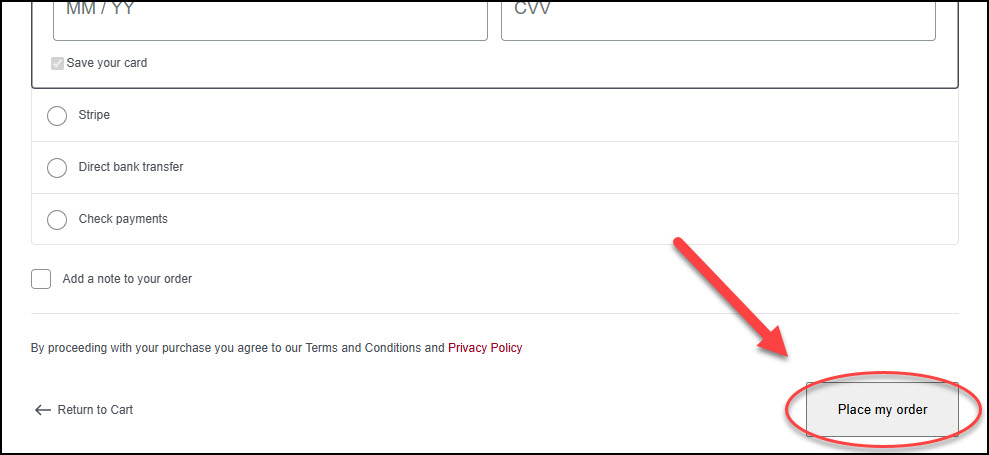Click the 'Check payments' label text
The width and height of the screenshot is (989, 455).
123,219
